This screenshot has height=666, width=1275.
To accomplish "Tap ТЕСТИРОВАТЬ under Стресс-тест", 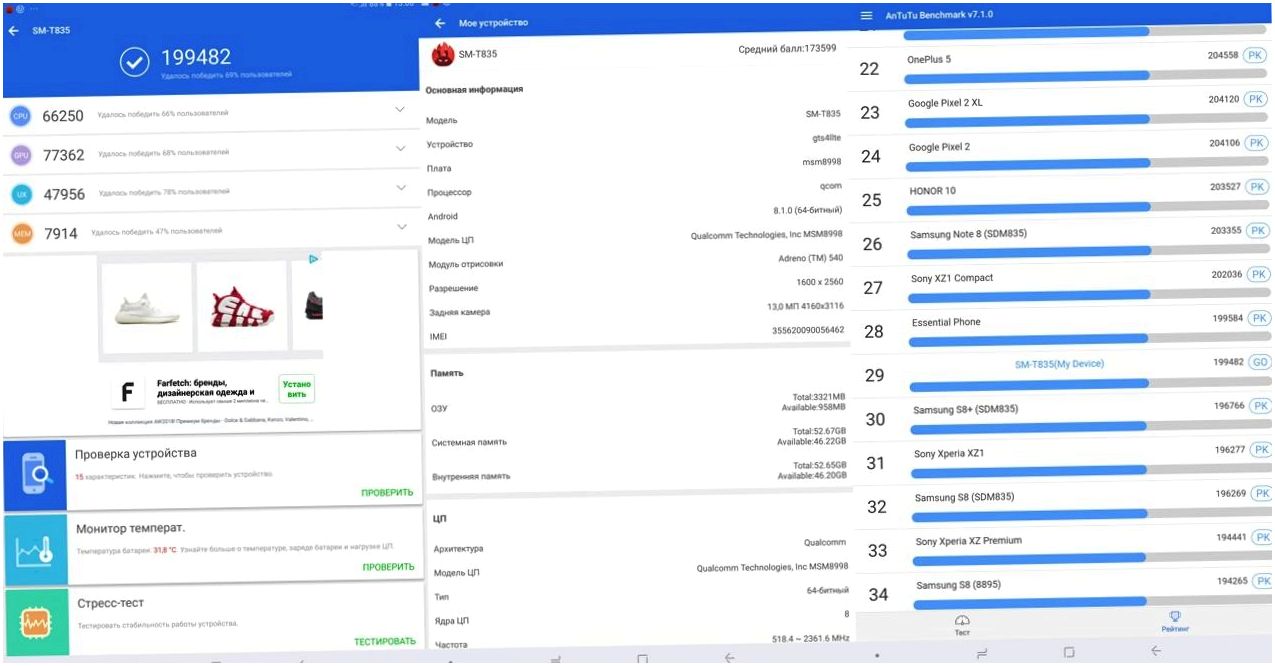I will click(x=385, y=641).
